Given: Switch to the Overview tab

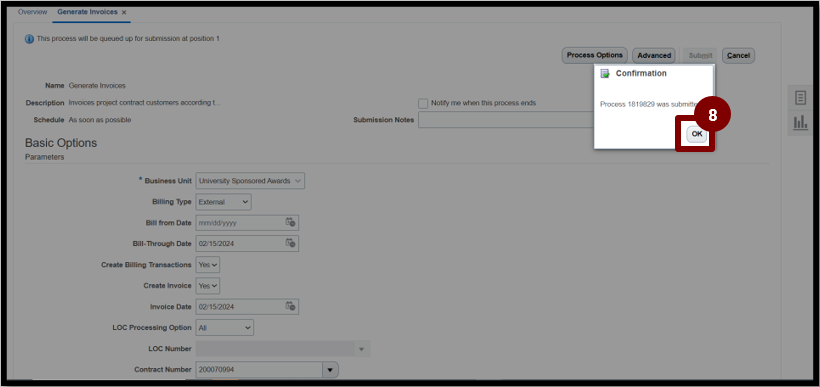Looking at the screenshot, I should tap(32, 12).
